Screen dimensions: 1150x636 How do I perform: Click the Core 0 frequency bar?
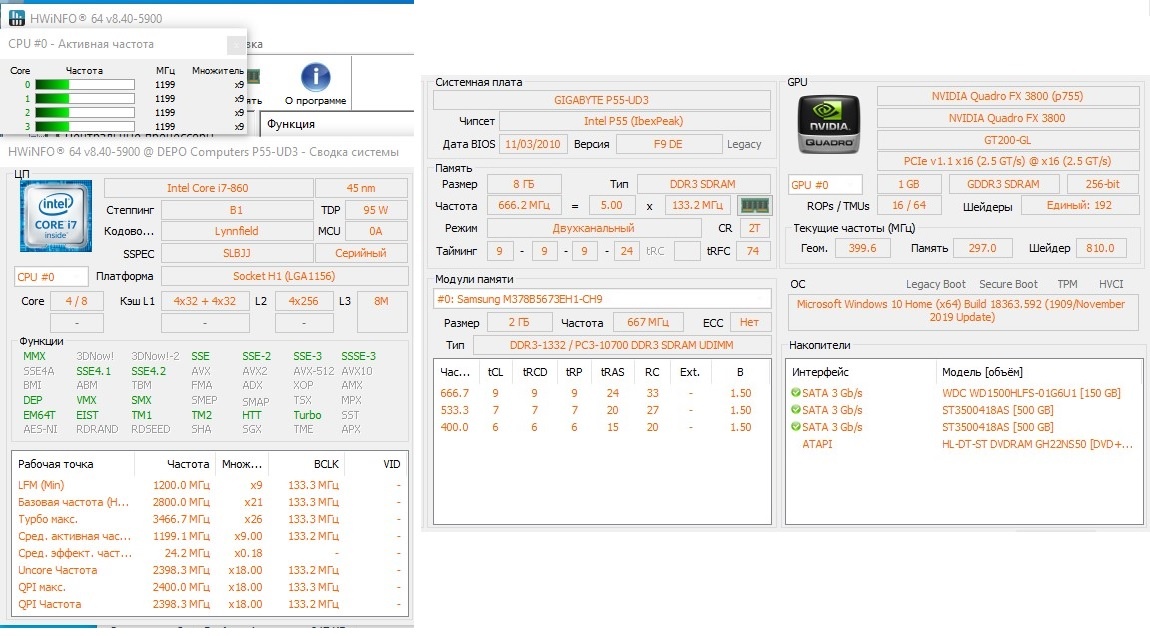pyautogui.click(x=85, y=85)
